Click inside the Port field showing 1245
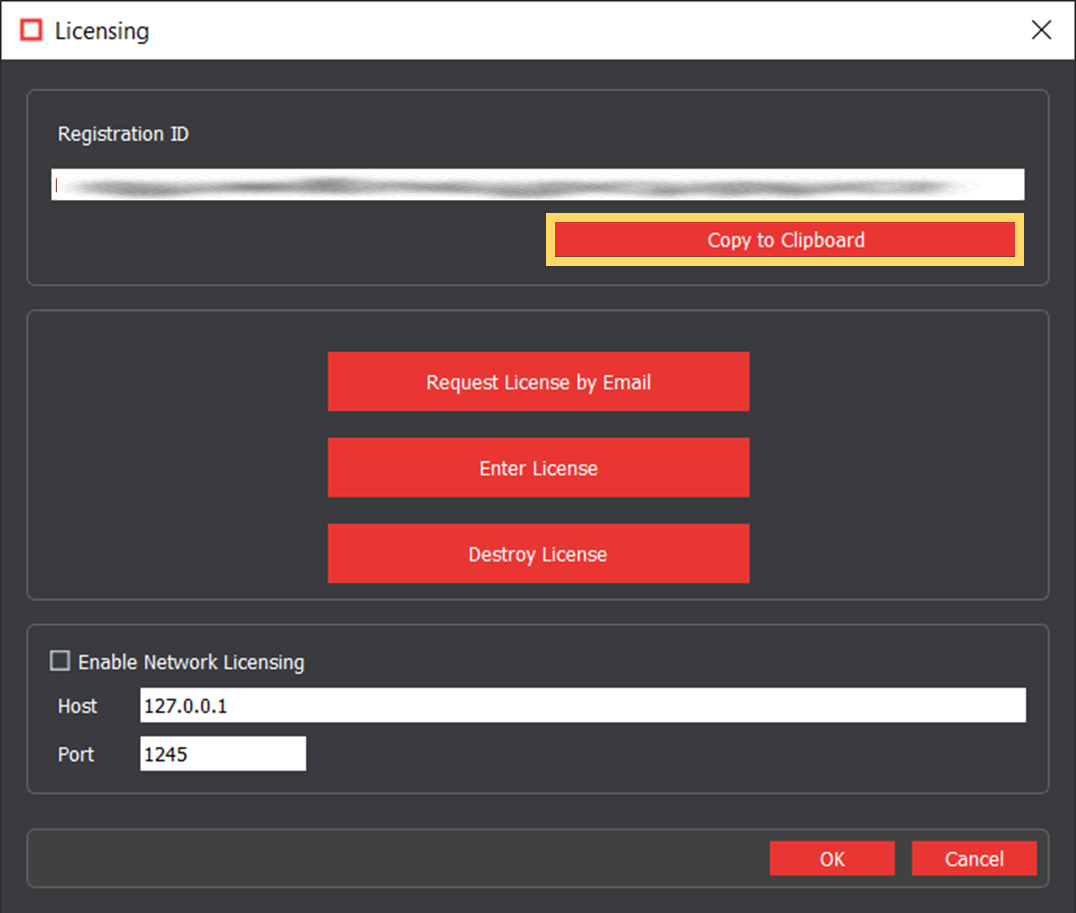The image size is (1076, 913). (x=222, y=754)
